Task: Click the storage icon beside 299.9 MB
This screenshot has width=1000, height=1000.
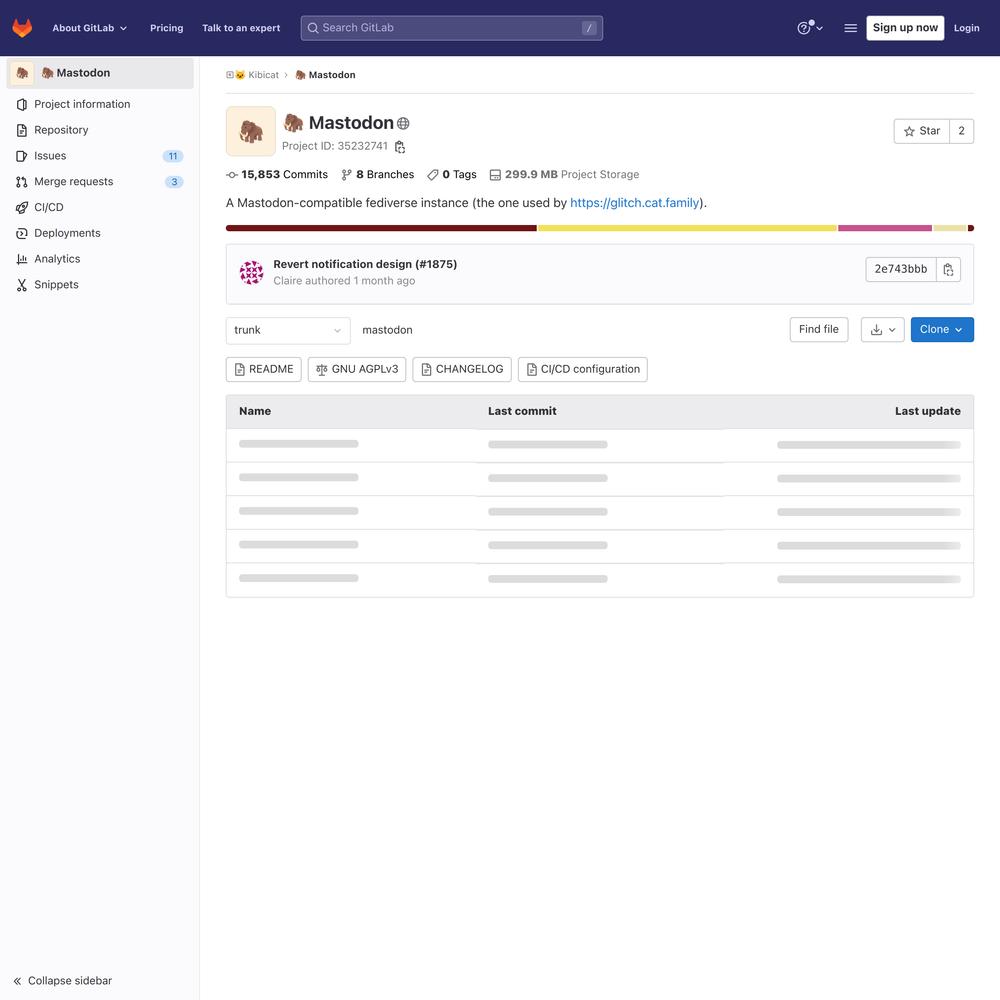Action: pos(495,175)
